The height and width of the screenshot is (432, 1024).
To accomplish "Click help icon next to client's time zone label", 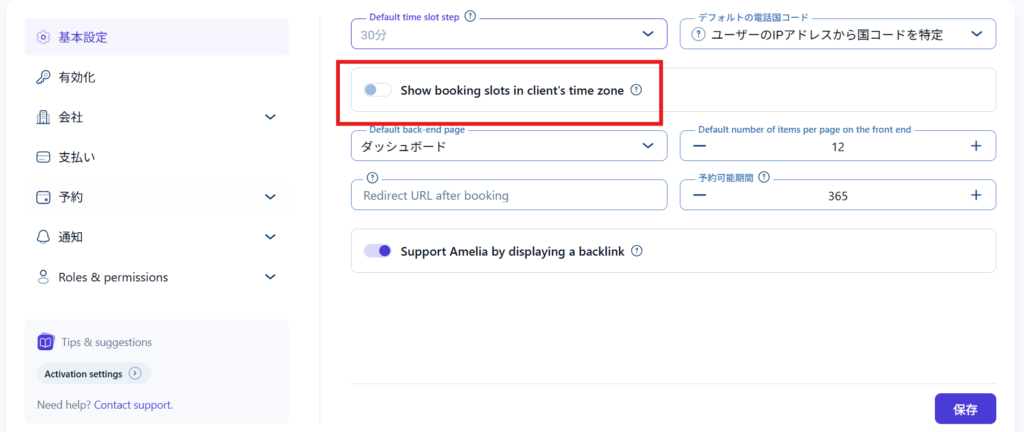I will pos(636,90).
